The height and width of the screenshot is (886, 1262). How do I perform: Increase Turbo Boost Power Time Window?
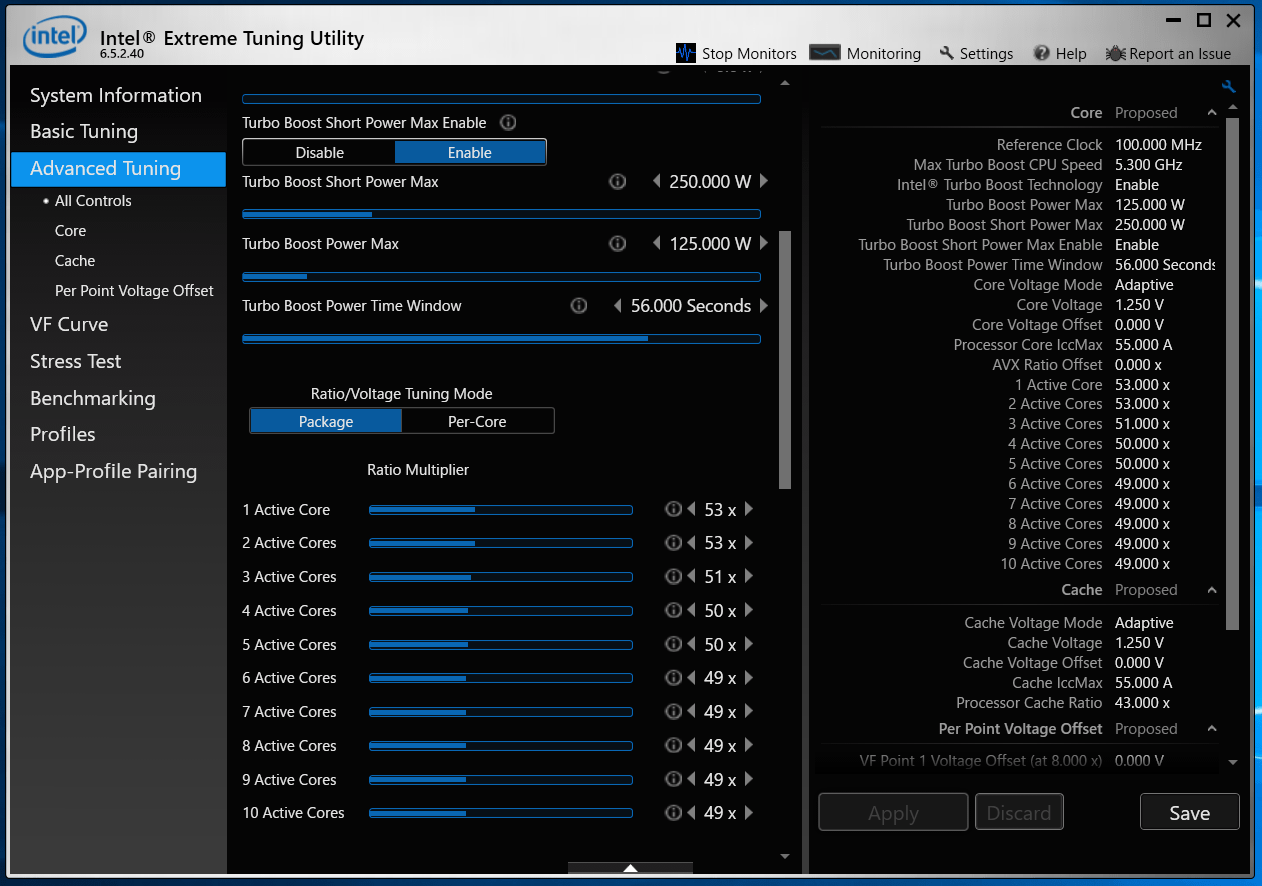[764, 306]
